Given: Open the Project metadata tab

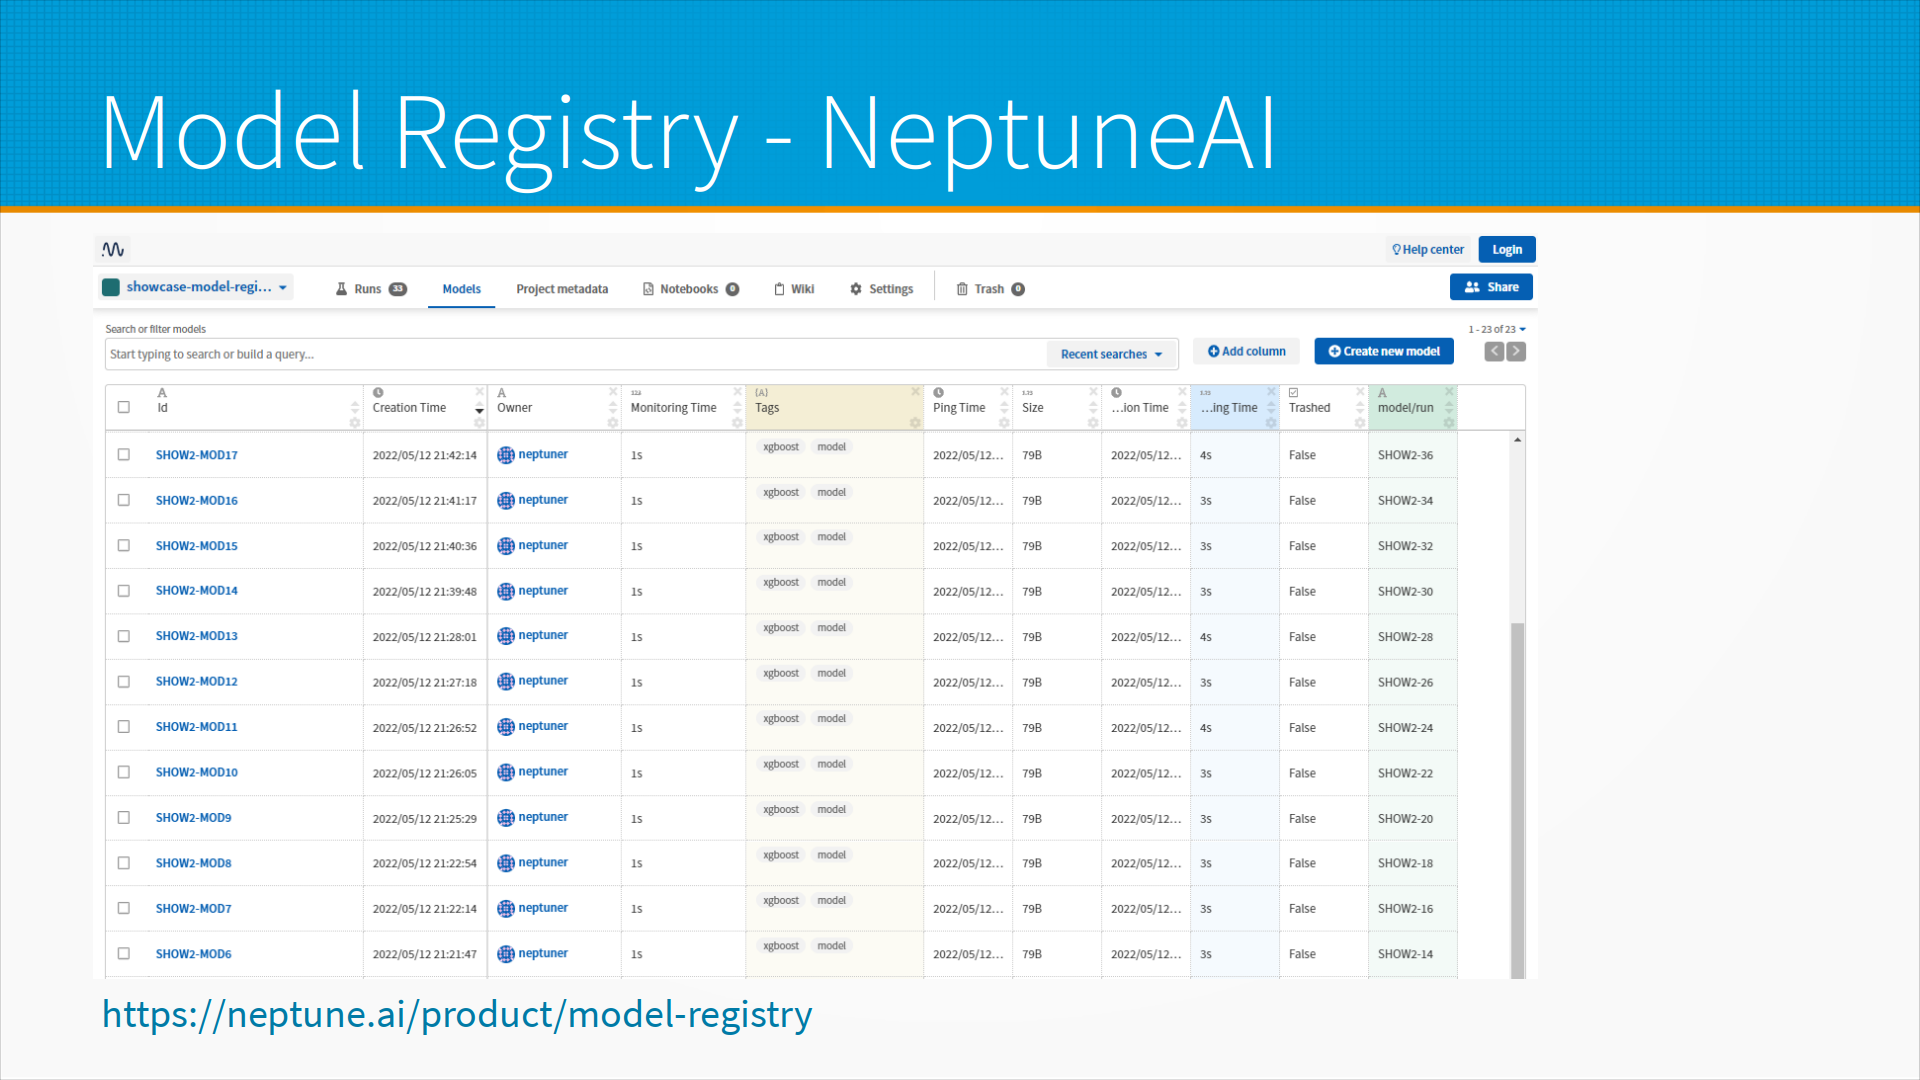Looking at the screenshot, I should tap(562, 289).
